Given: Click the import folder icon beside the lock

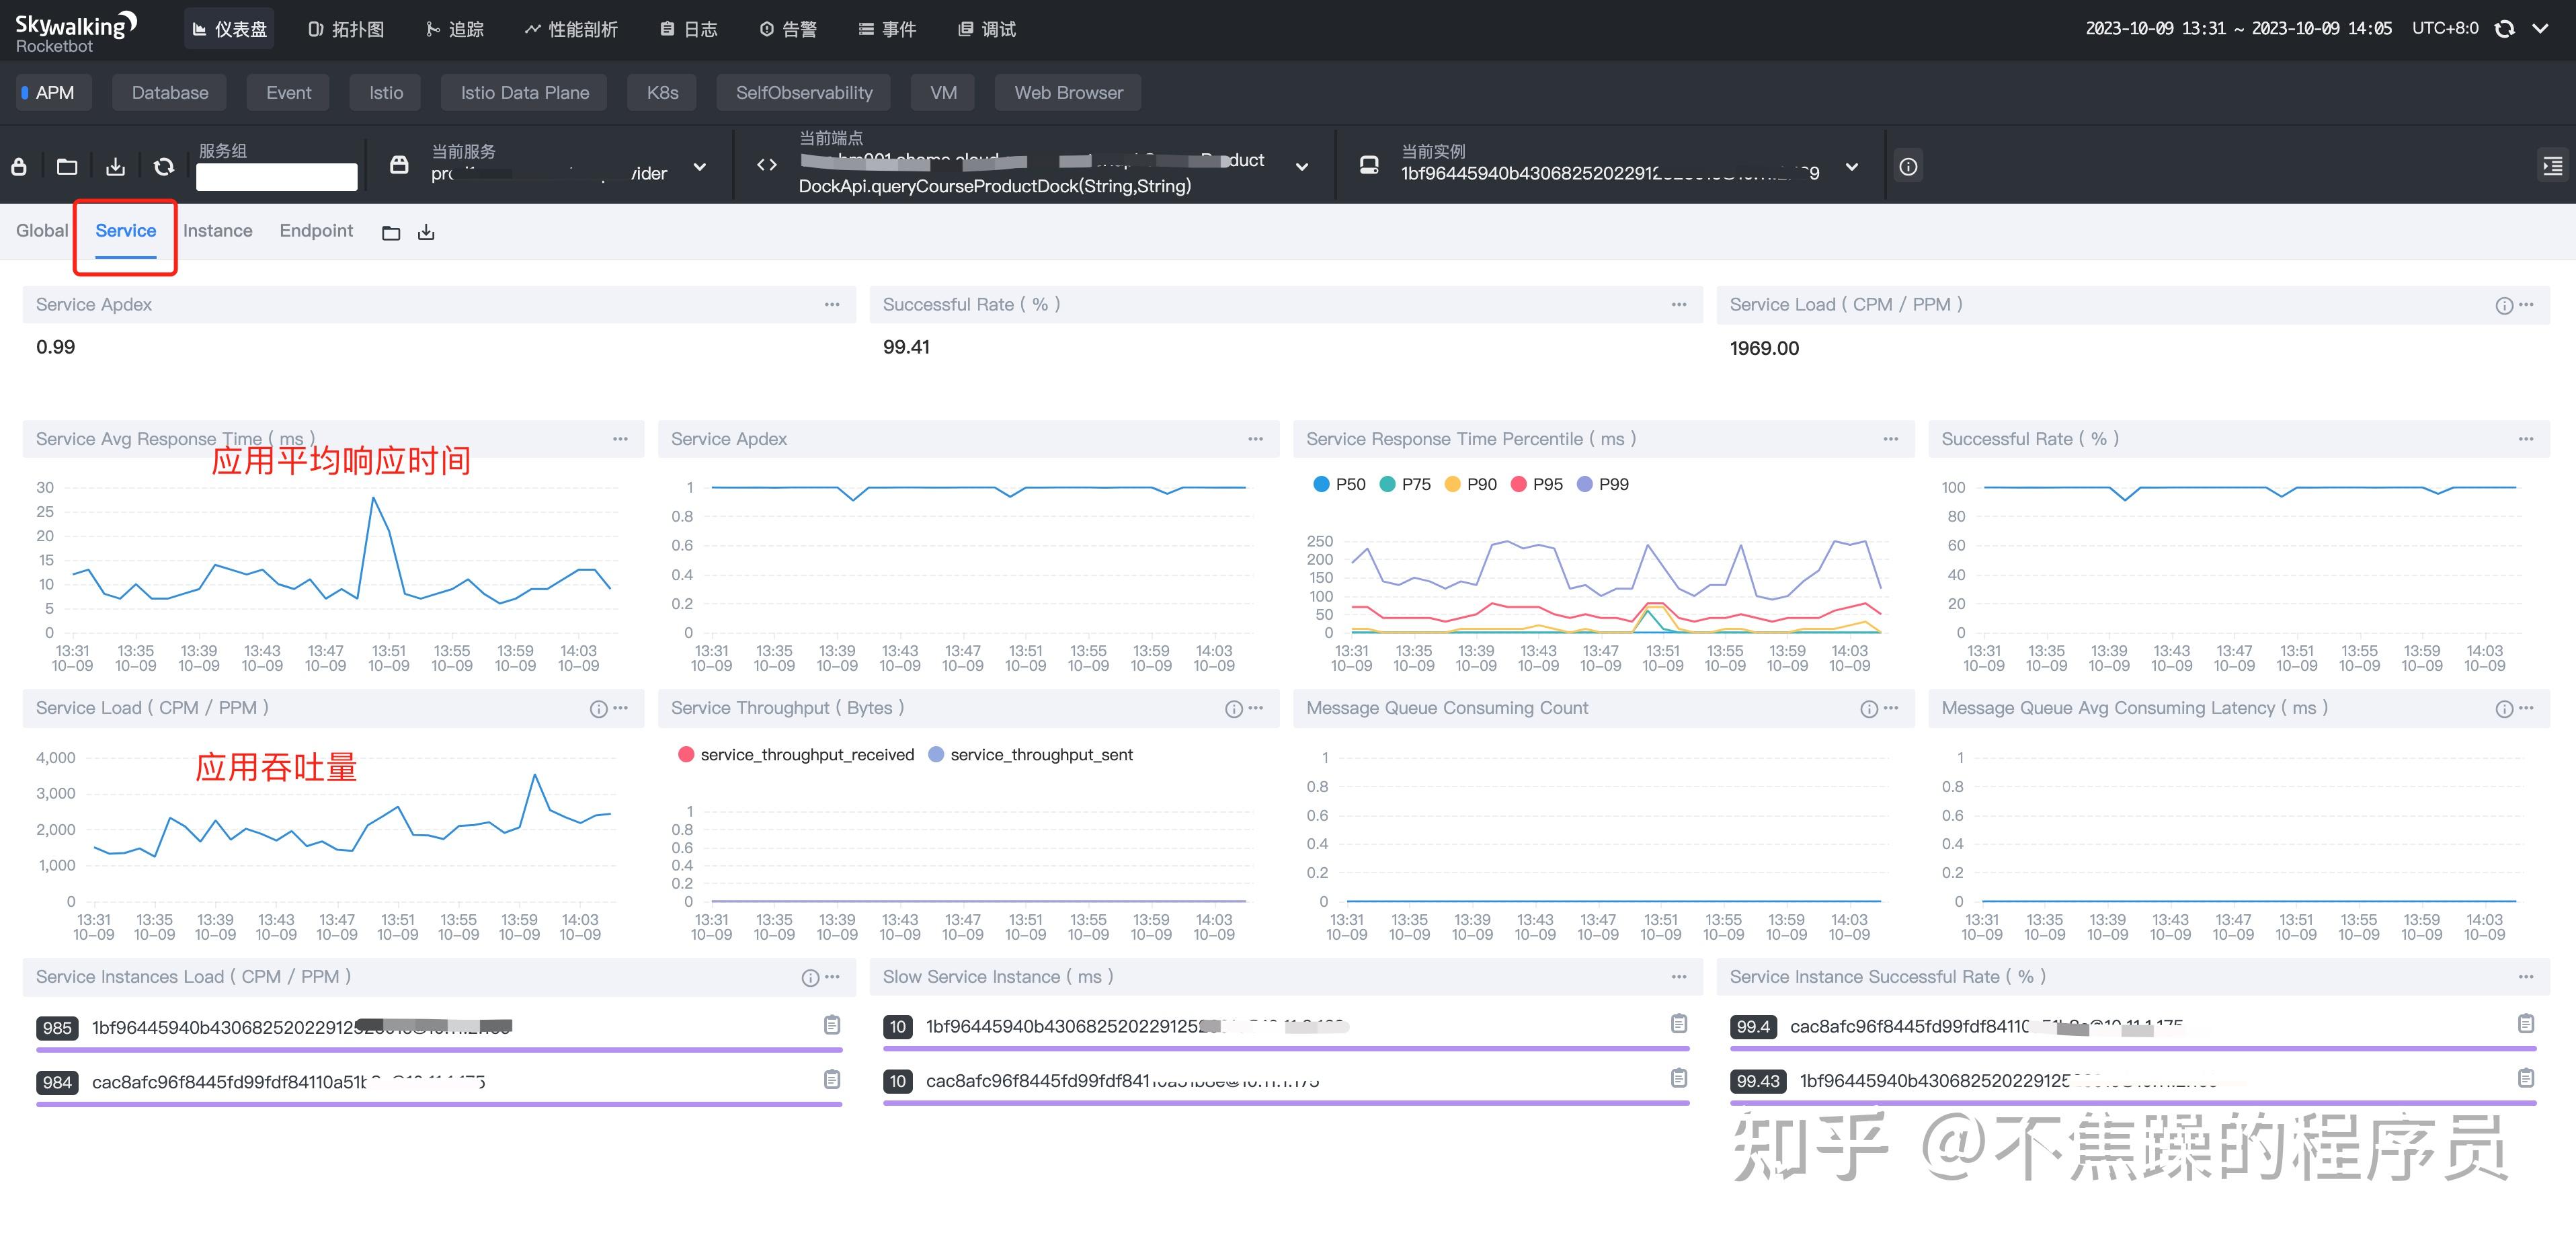Looking at the screenshot, I should pos(67,167).
